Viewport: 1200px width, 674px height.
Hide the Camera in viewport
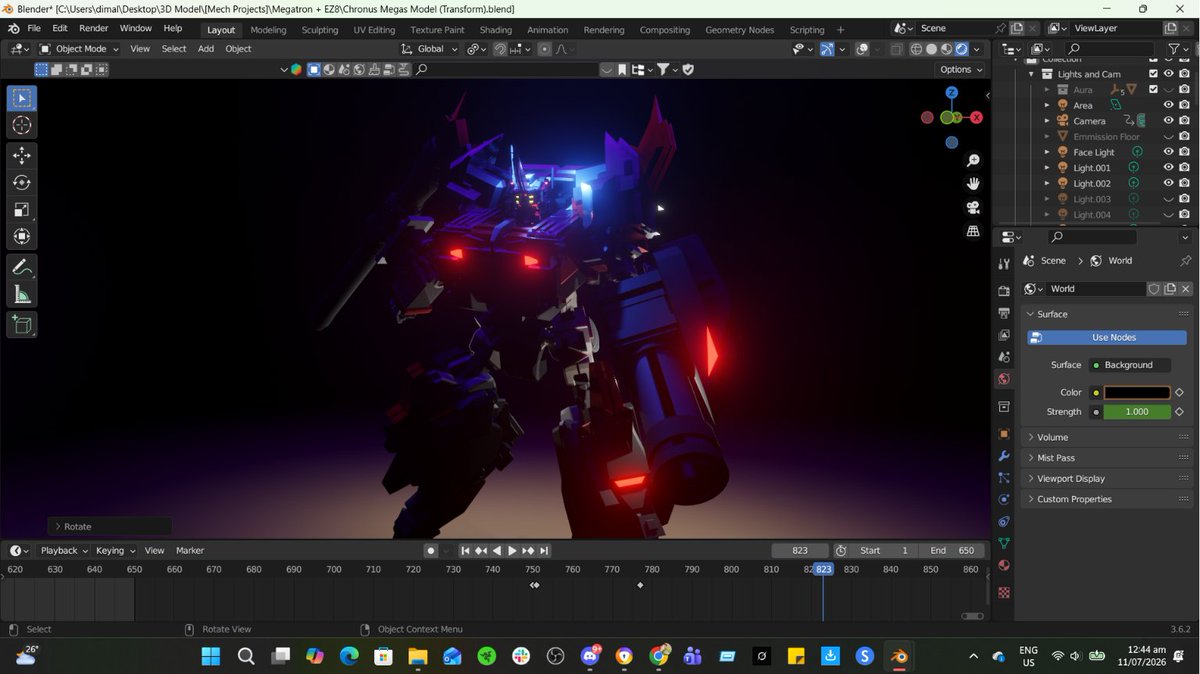[x=1168, y=121]
